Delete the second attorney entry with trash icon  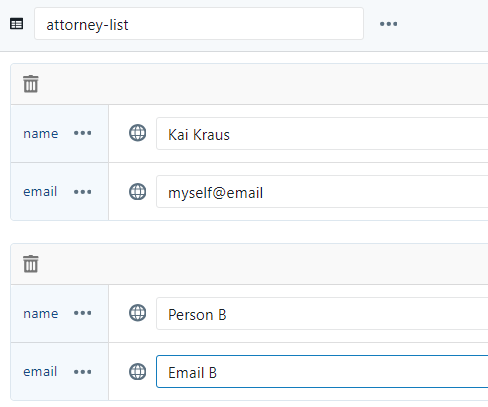[31, 264]
